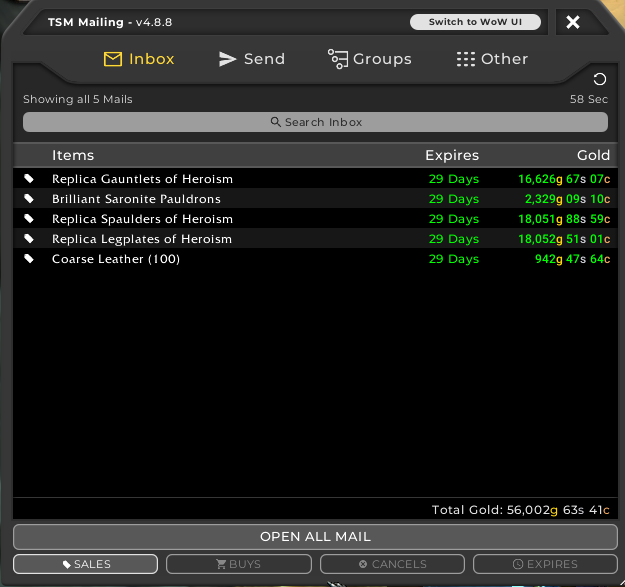The height and width of the screenshot is (587, 625).
Task: Close the TSM Mailing window
Action: 573,22
